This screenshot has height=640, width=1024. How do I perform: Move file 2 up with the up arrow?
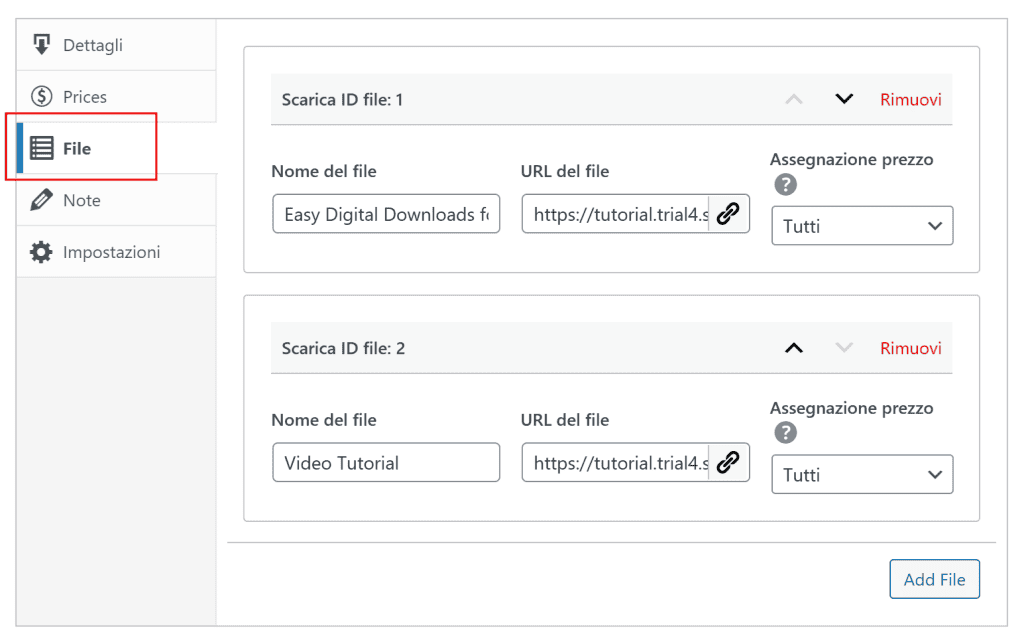point(794,348)
